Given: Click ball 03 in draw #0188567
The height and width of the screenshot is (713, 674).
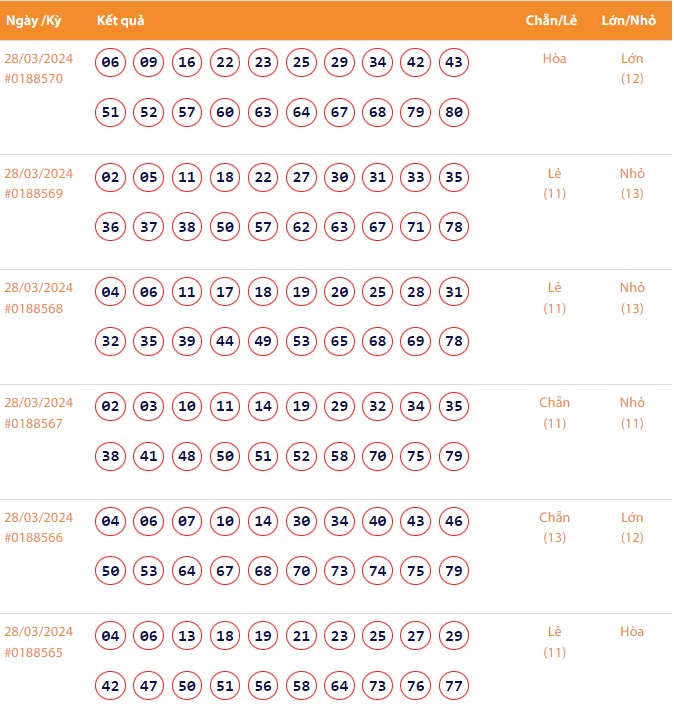Looking at the screenshot, I should (x=149, y=407).
